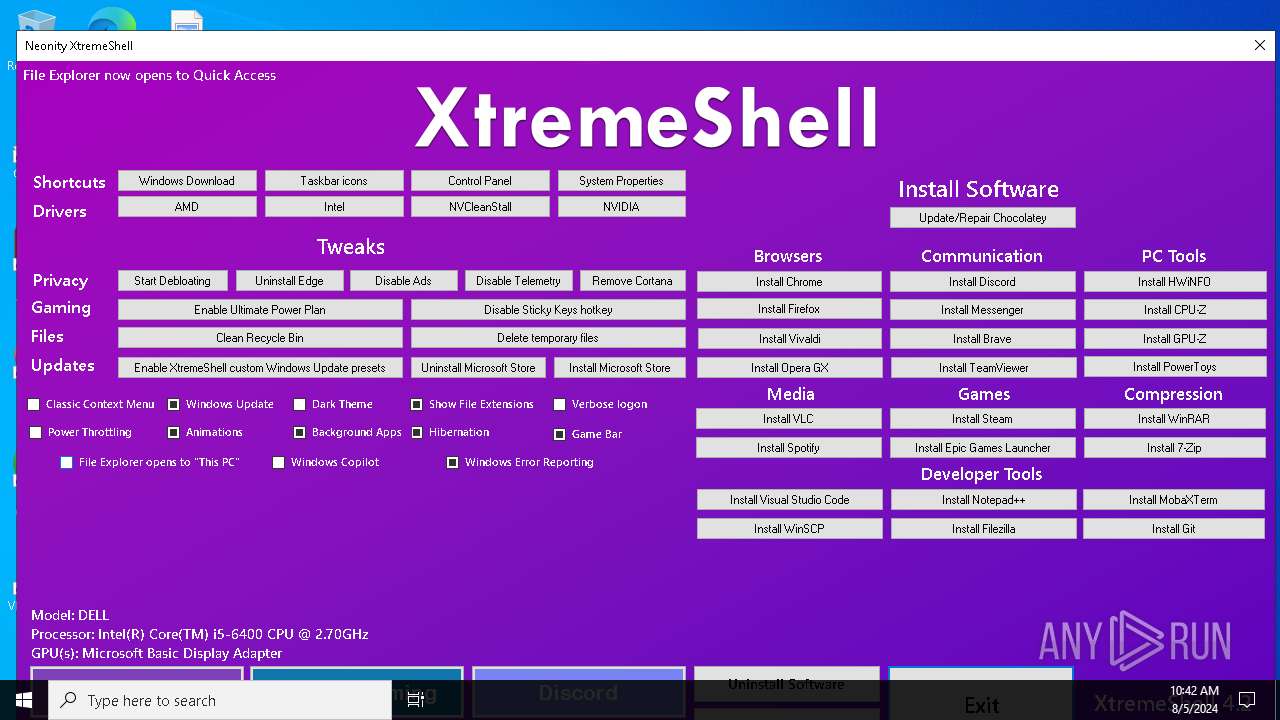Click Start Debloating button
Screen dimensions: 1280x720
coord(172,281)
